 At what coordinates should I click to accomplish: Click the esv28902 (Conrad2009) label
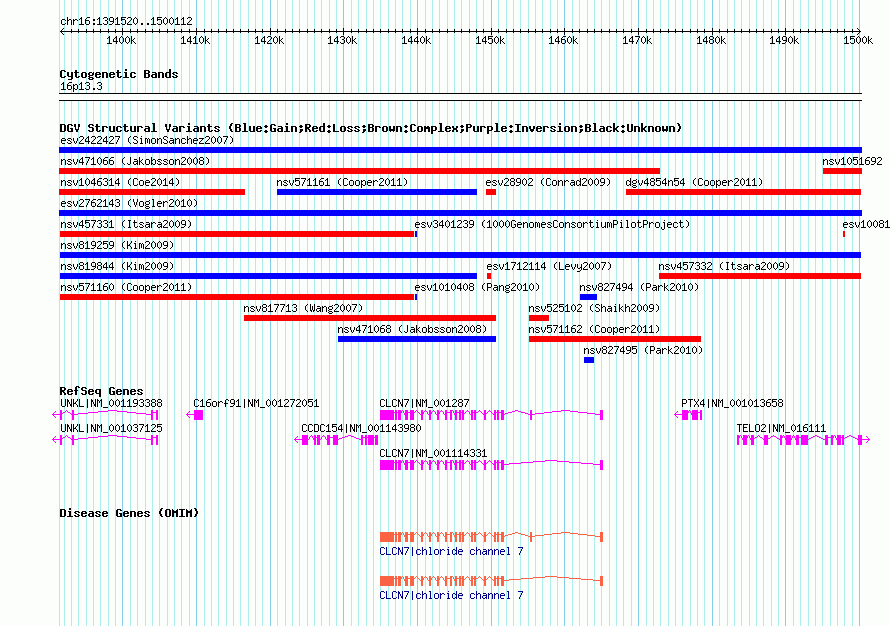[548, 182]
